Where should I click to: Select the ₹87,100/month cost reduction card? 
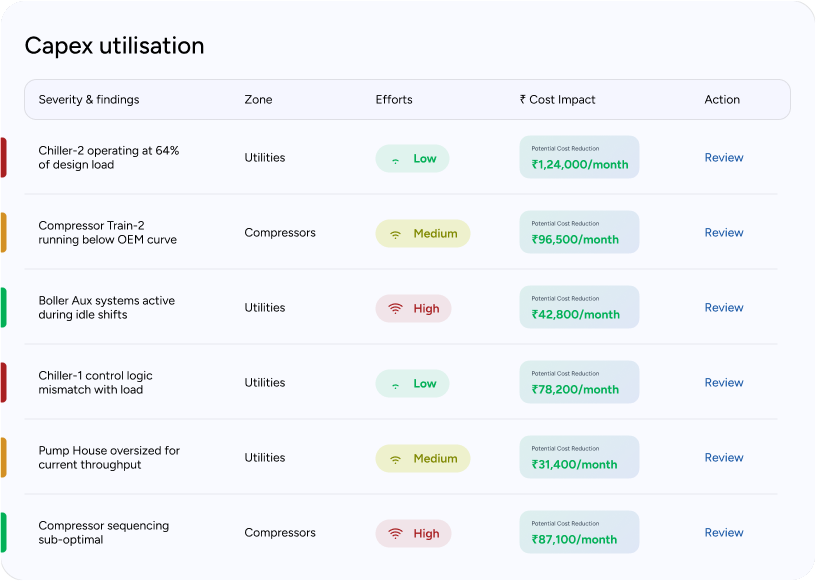pyautogui.click(x=579, y=533)
